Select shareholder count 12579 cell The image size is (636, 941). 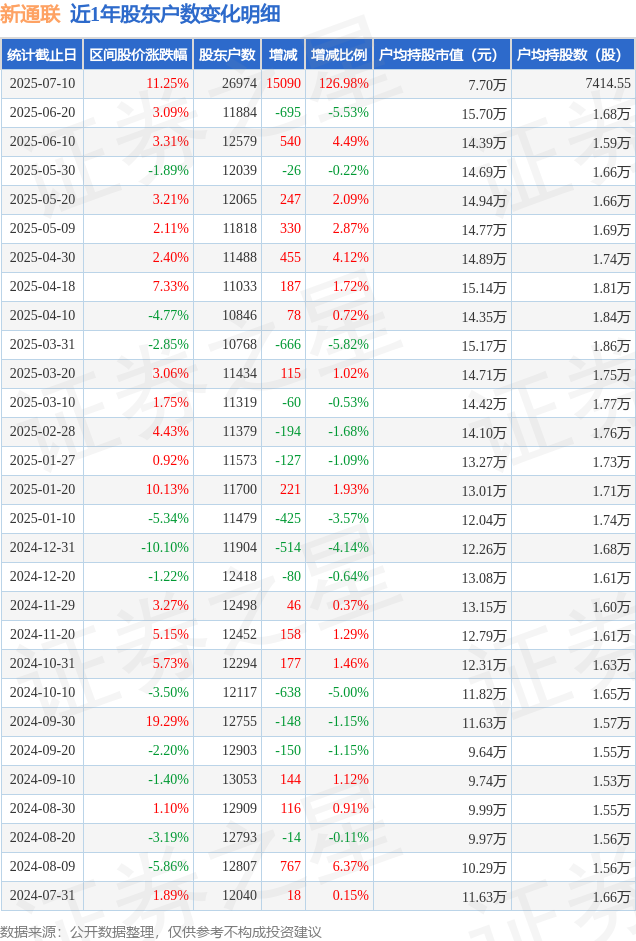(239, 141)
